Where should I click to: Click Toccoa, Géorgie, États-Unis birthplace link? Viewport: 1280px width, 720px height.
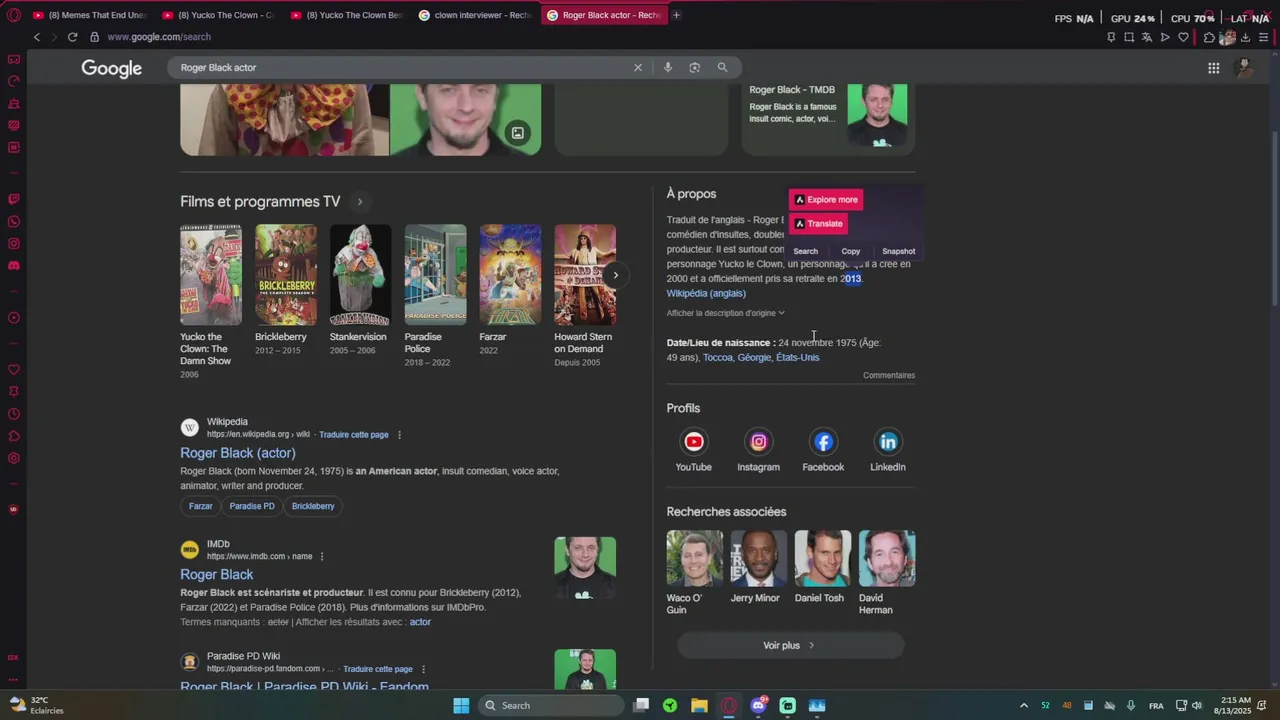(761, 357)
